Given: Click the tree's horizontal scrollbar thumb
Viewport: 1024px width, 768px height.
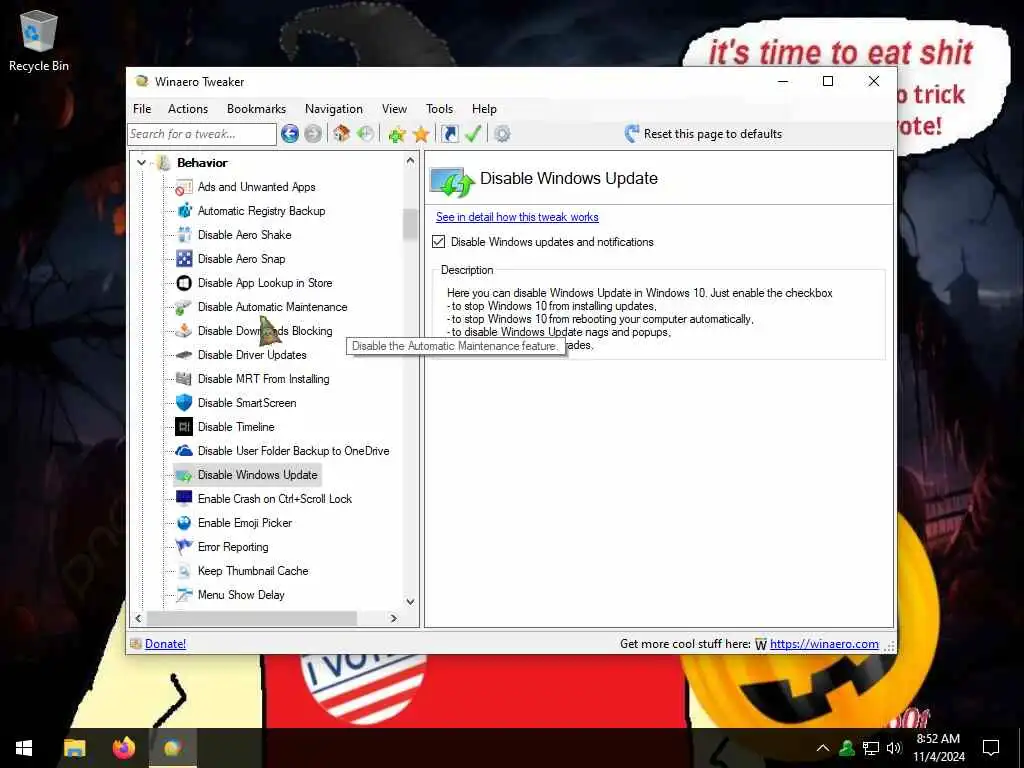Looking at the screenshot, I should point(251,618).
